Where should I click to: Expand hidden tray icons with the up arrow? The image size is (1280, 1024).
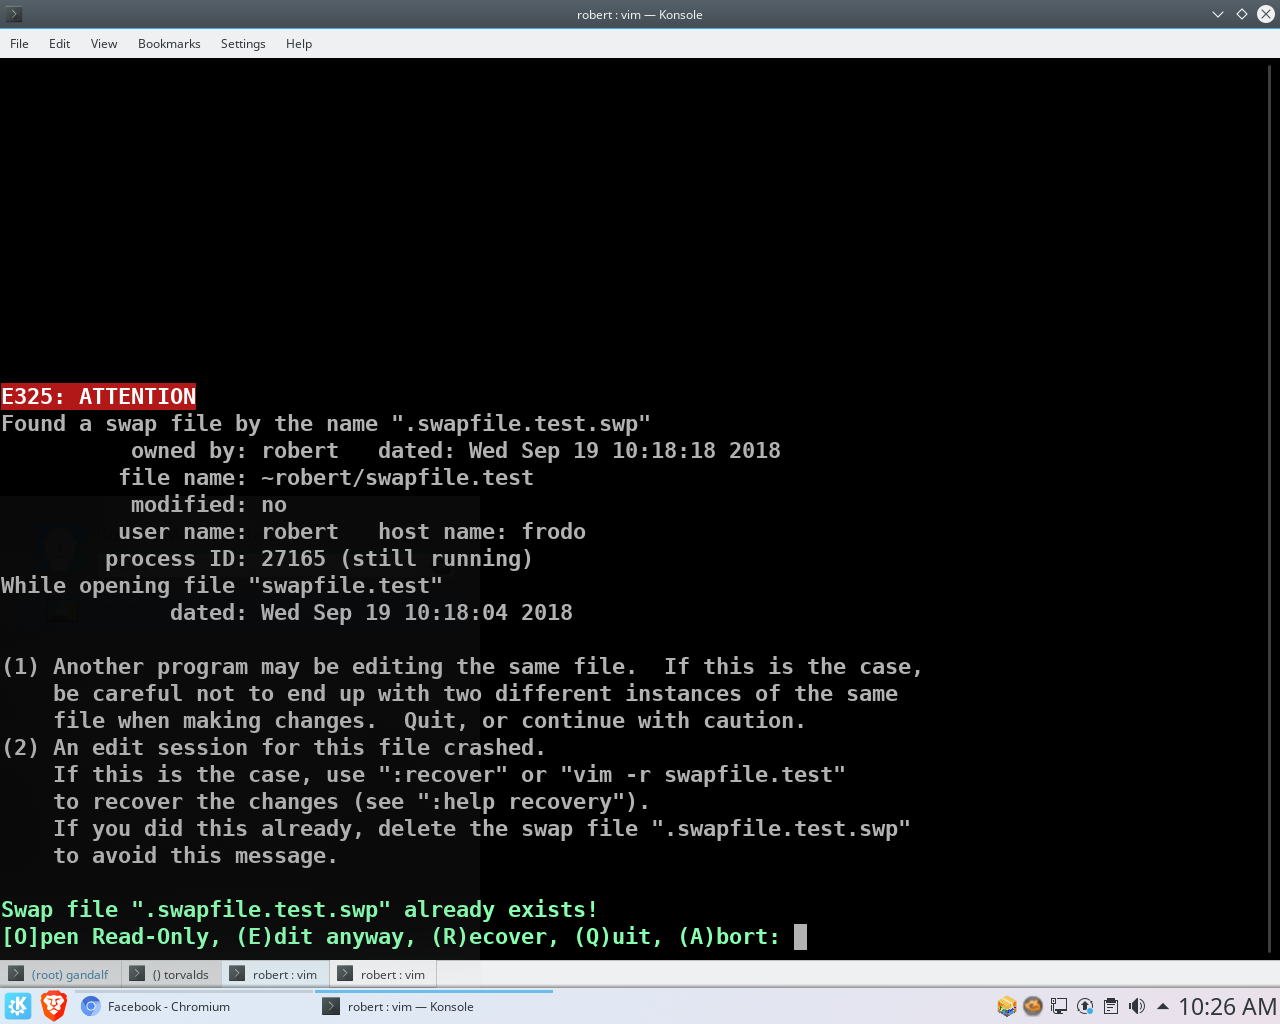point(1162,1006)
